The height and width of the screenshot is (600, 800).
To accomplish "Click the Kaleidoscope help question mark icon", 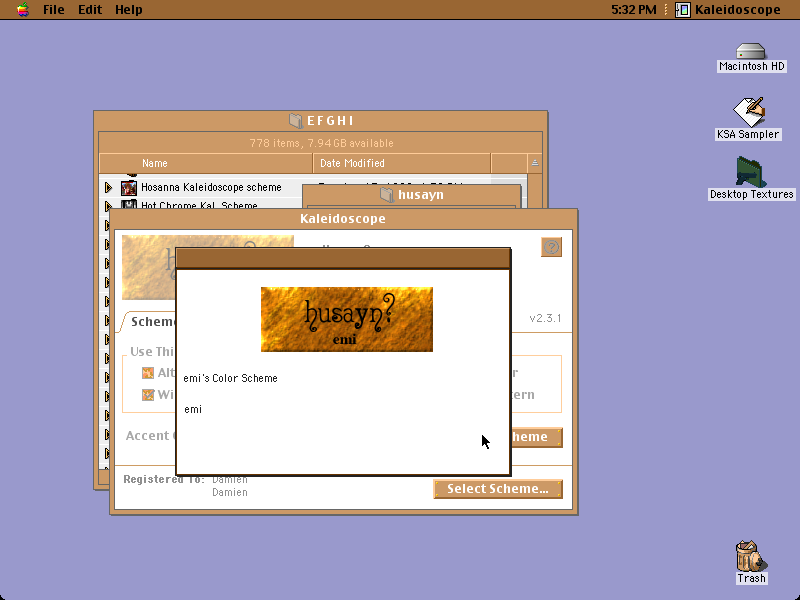I will [x=551, y=247].
